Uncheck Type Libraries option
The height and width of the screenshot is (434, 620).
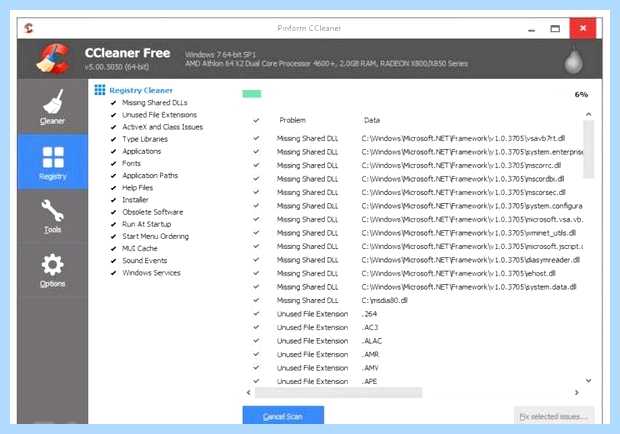113,139
